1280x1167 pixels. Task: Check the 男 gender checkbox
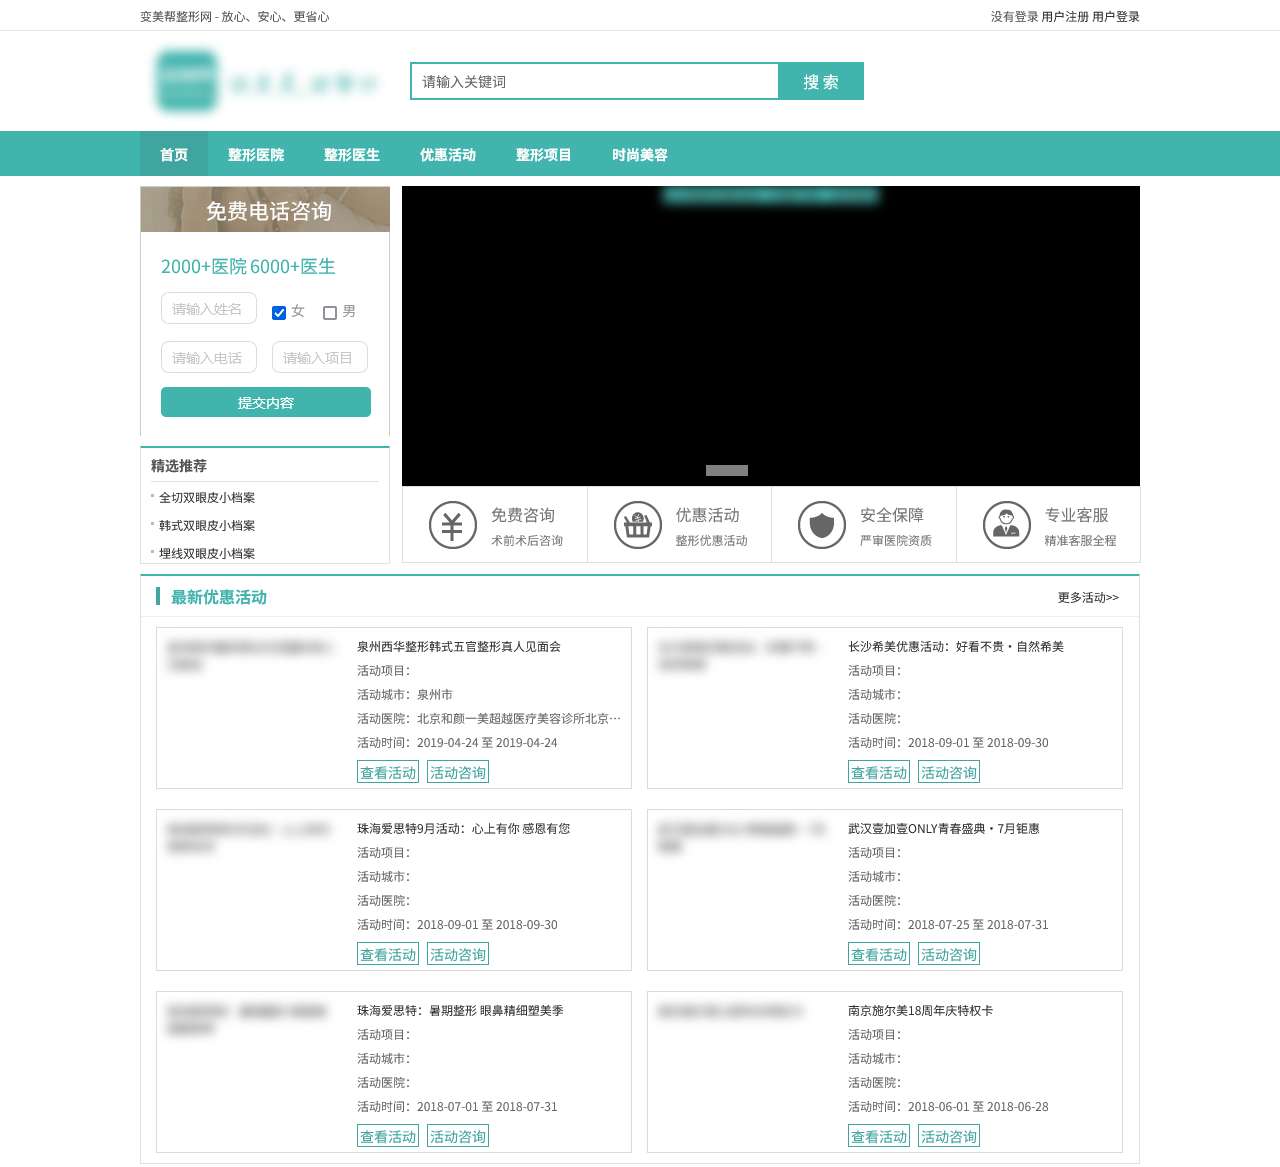click(x=330, y=313)
